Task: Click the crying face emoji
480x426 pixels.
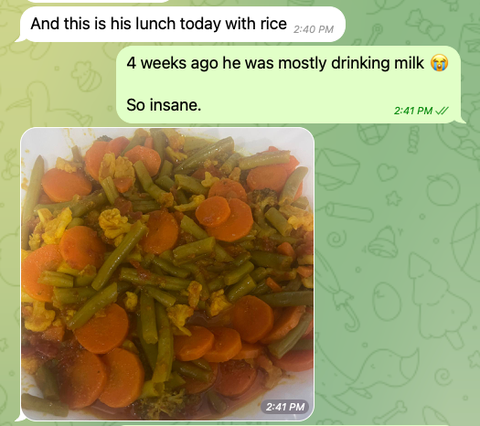Action: [439, 63]
